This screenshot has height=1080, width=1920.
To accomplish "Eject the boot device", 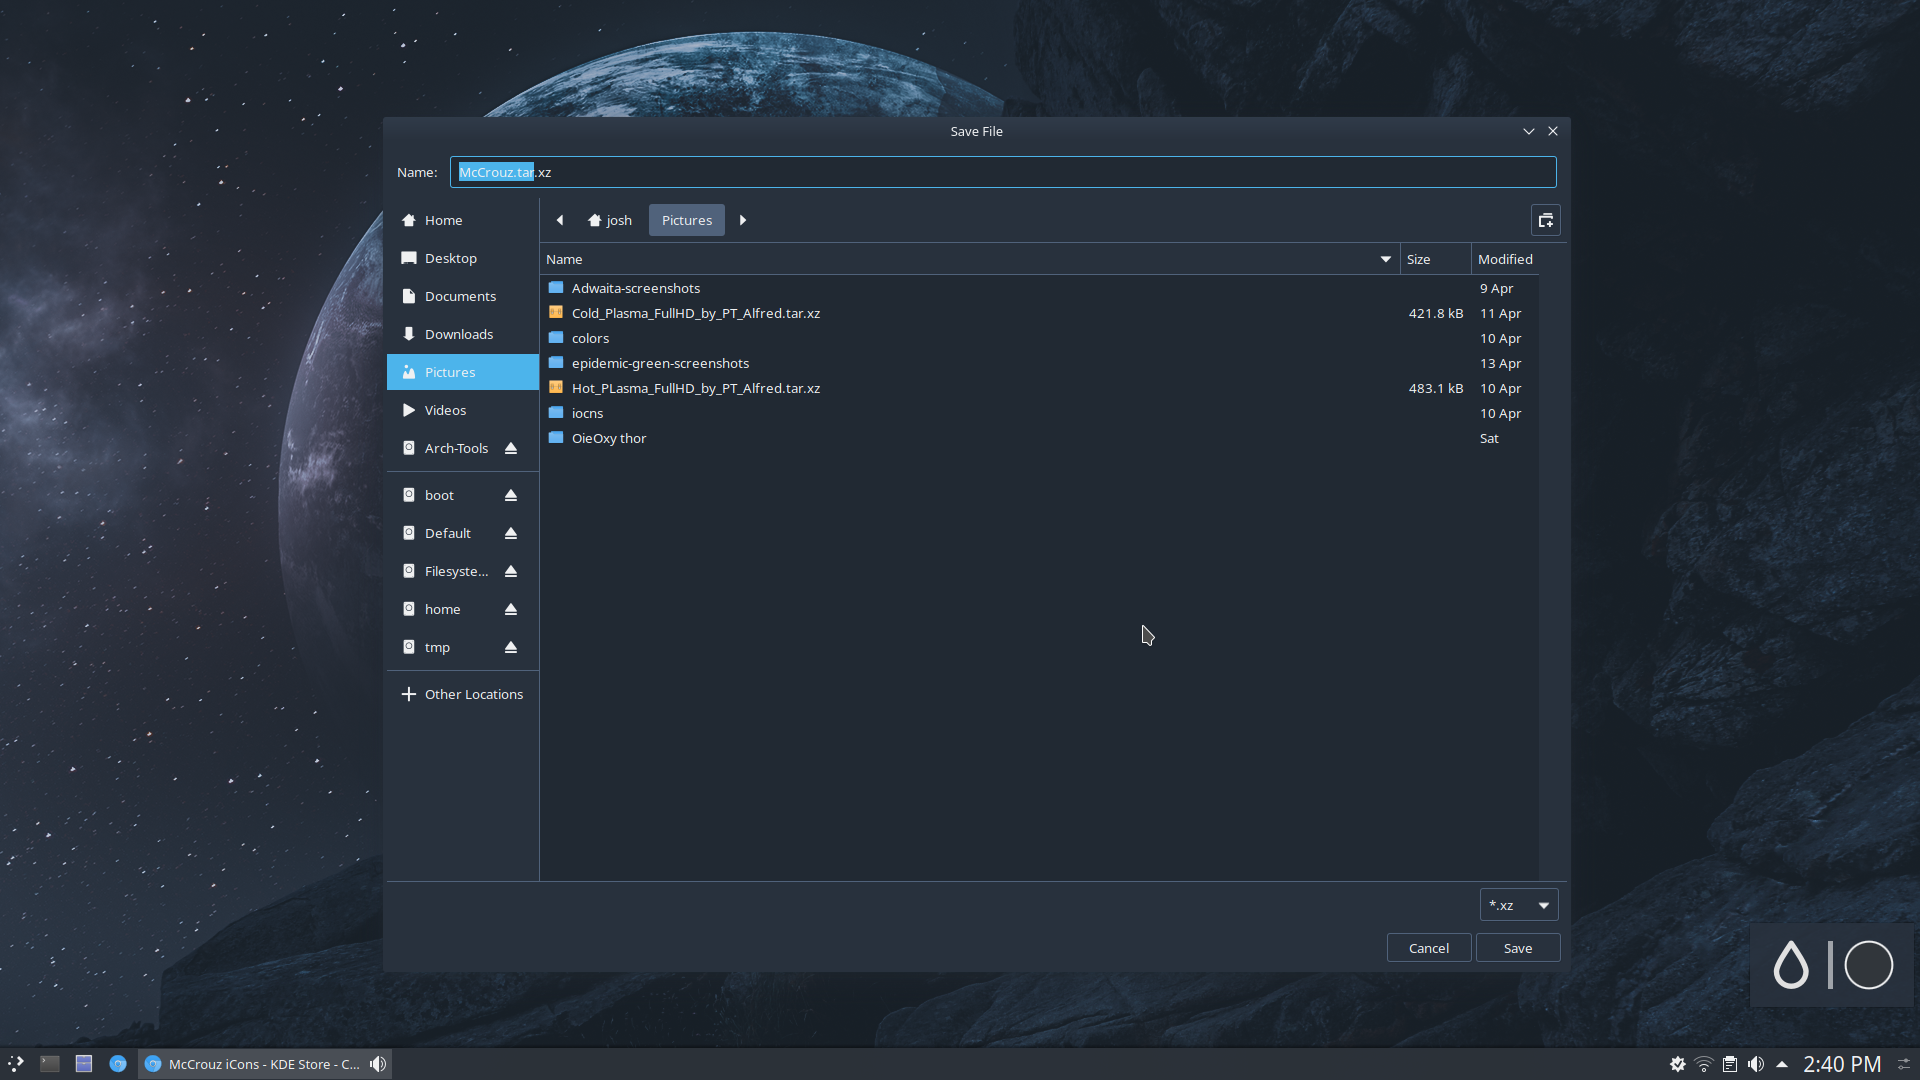I will [x=510, y=494].
